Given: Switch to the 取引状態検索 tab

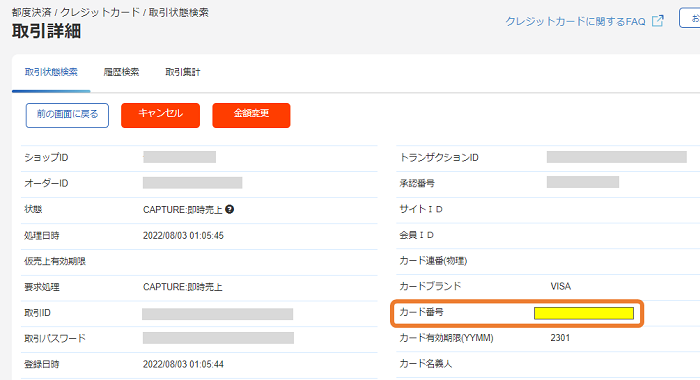Looking at the screenshot, I should 51,72.
